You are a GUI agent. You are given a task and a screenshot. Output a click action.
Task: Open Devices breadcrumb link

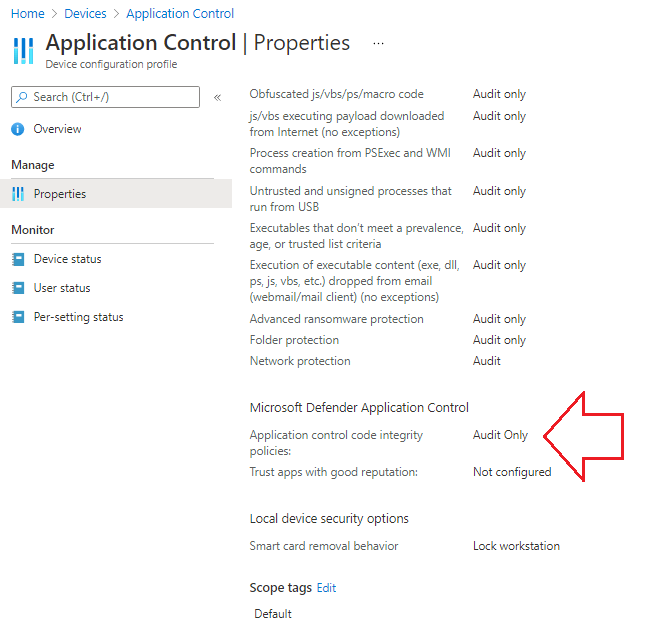(85, 14)
